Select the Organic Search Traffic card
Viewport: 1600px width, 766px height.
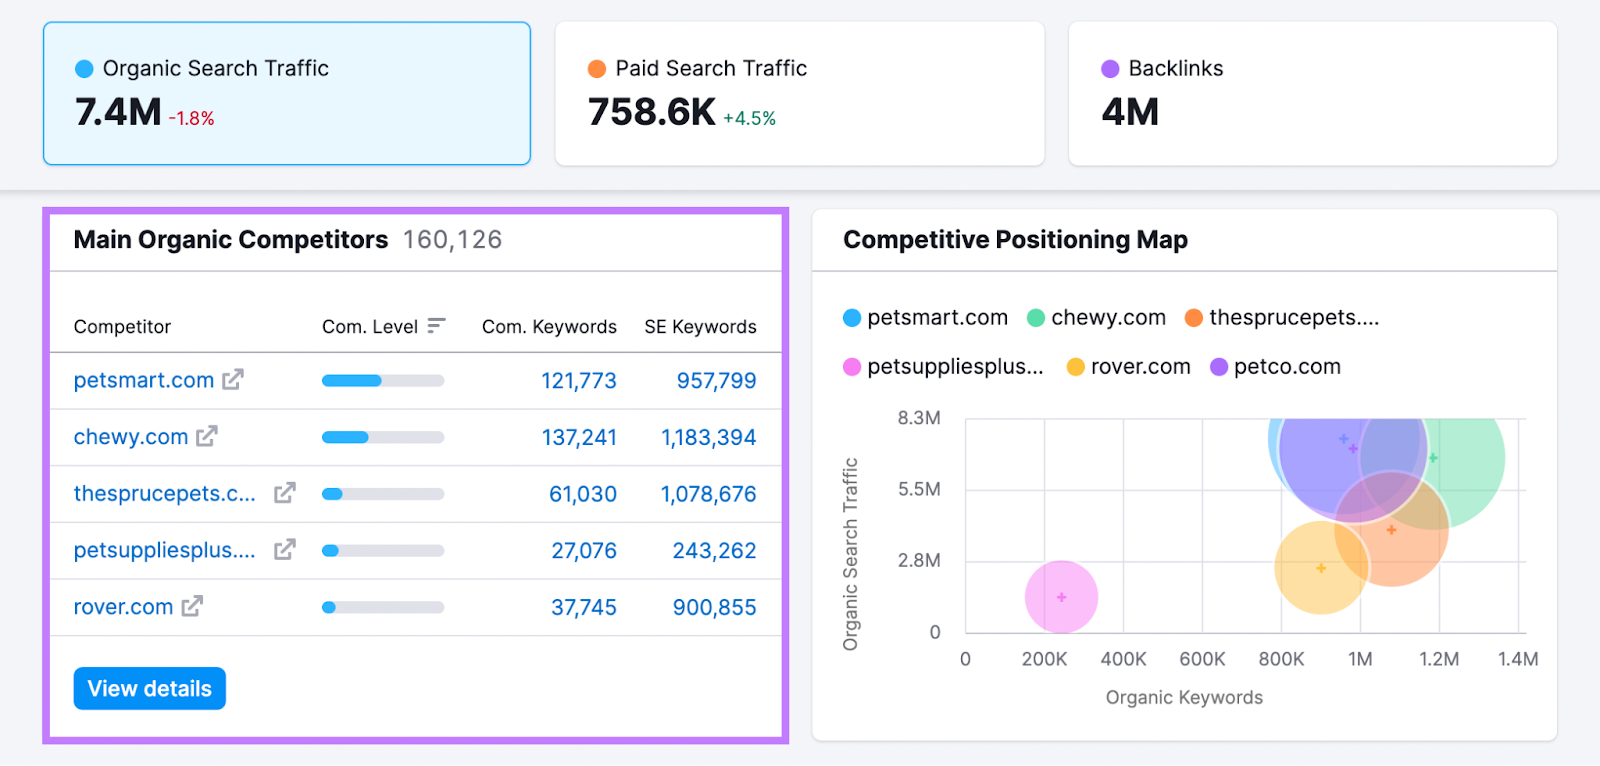pos(287,94)
